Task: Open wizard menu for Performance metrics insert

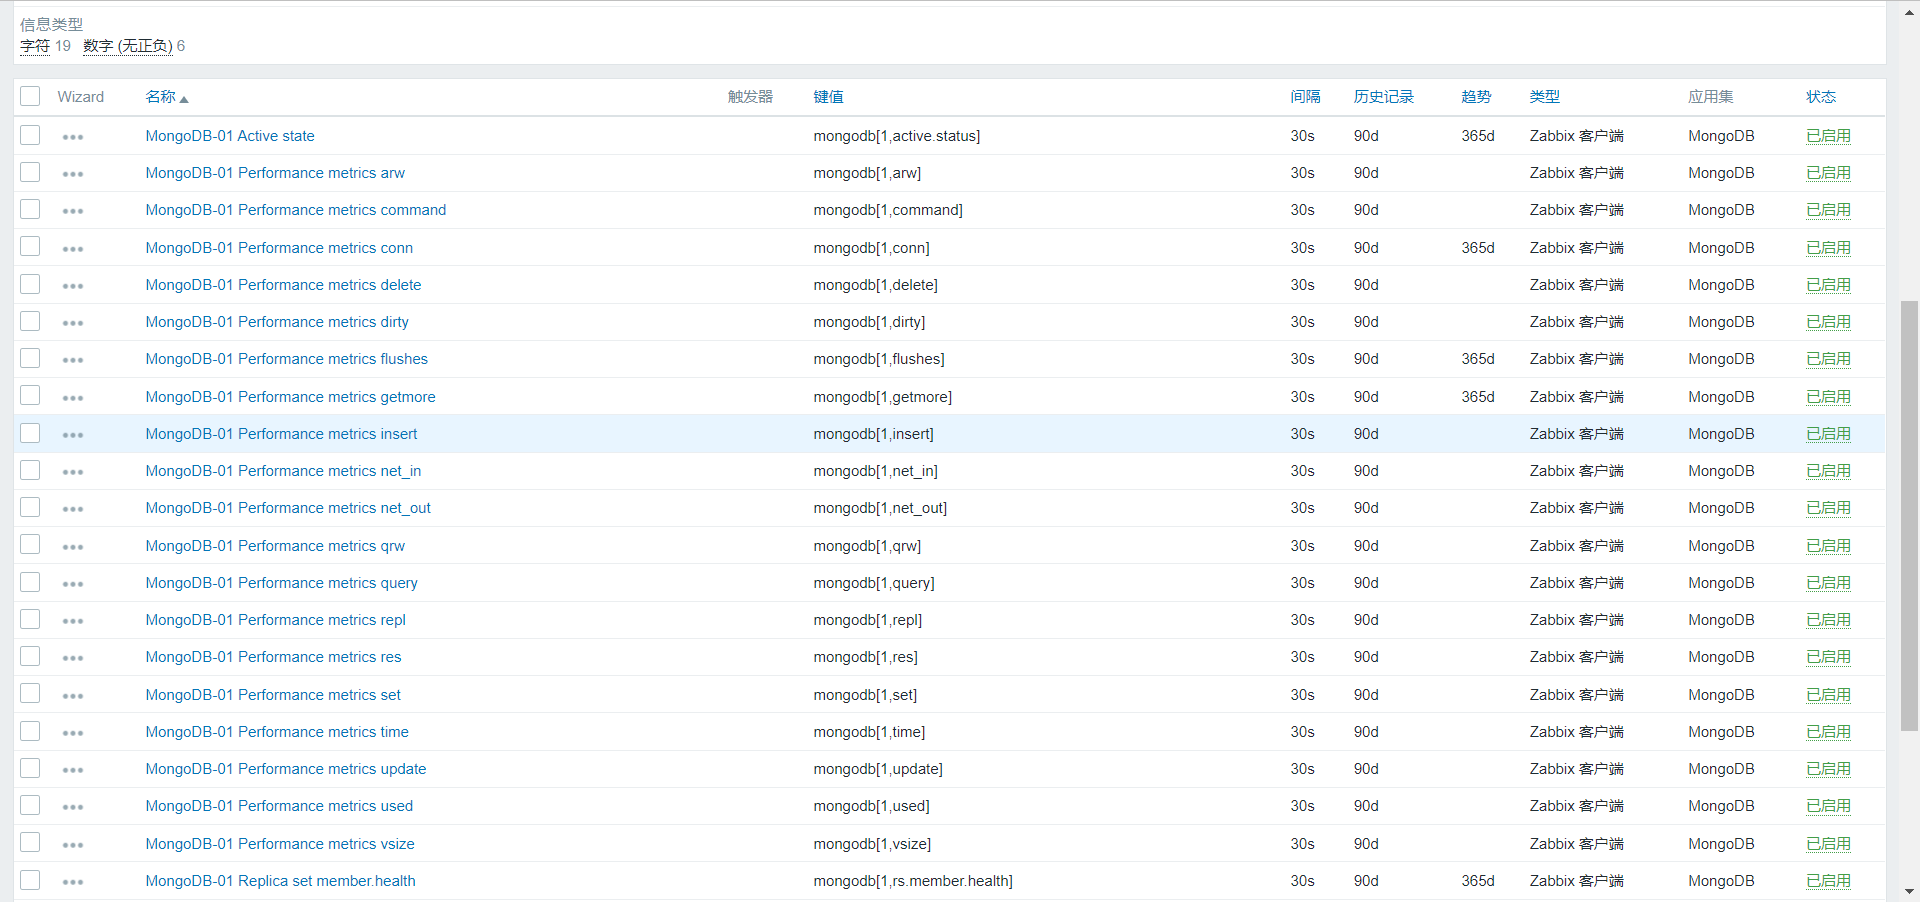Action: 73,435
